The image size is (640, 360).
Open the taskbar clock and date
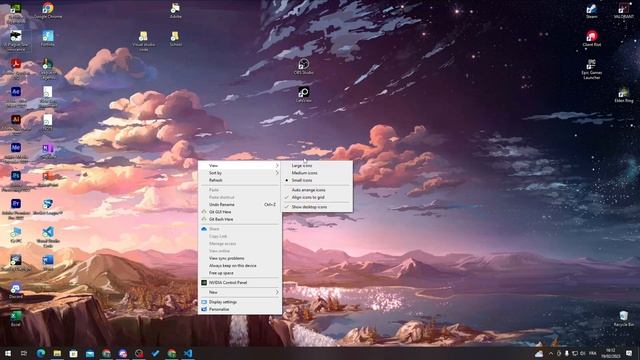click(611, 353)
